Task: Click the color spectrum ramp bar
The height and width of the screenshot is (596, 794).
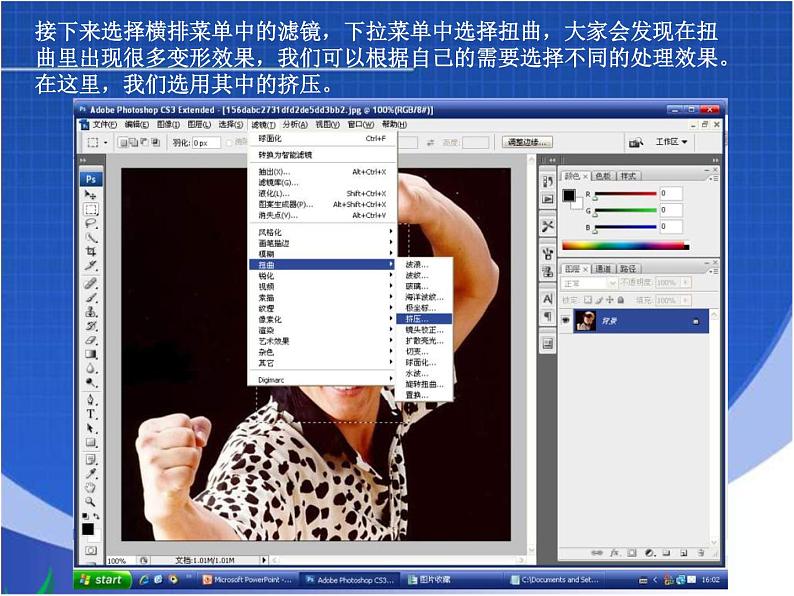Action: [x=624, y=245]
